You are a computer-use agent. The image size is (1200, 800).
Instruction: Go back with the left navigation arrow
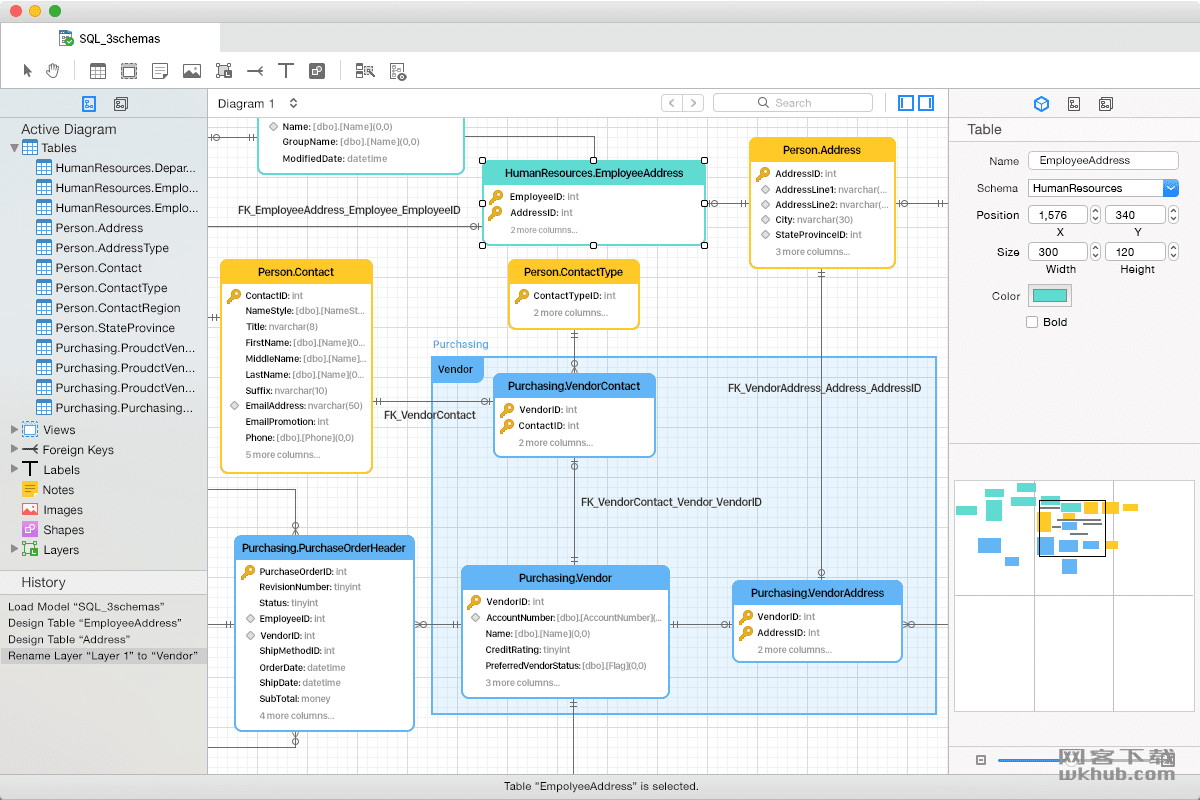672,103
